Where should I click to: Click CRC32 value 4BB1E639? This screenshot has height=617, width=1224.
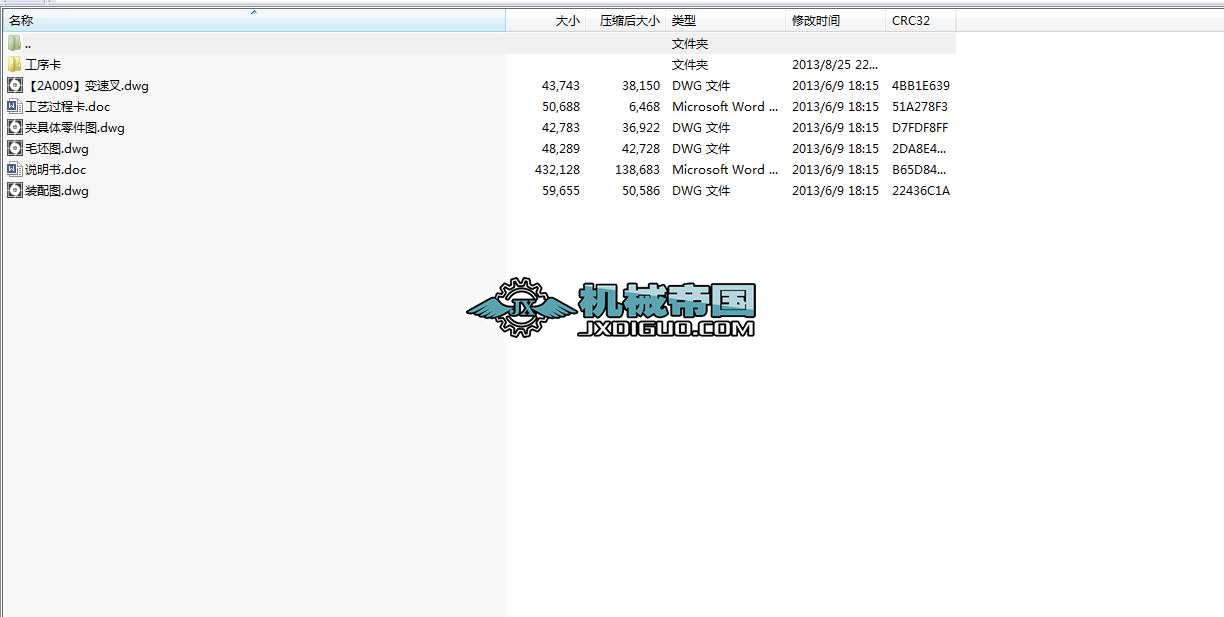click(921, 86)
